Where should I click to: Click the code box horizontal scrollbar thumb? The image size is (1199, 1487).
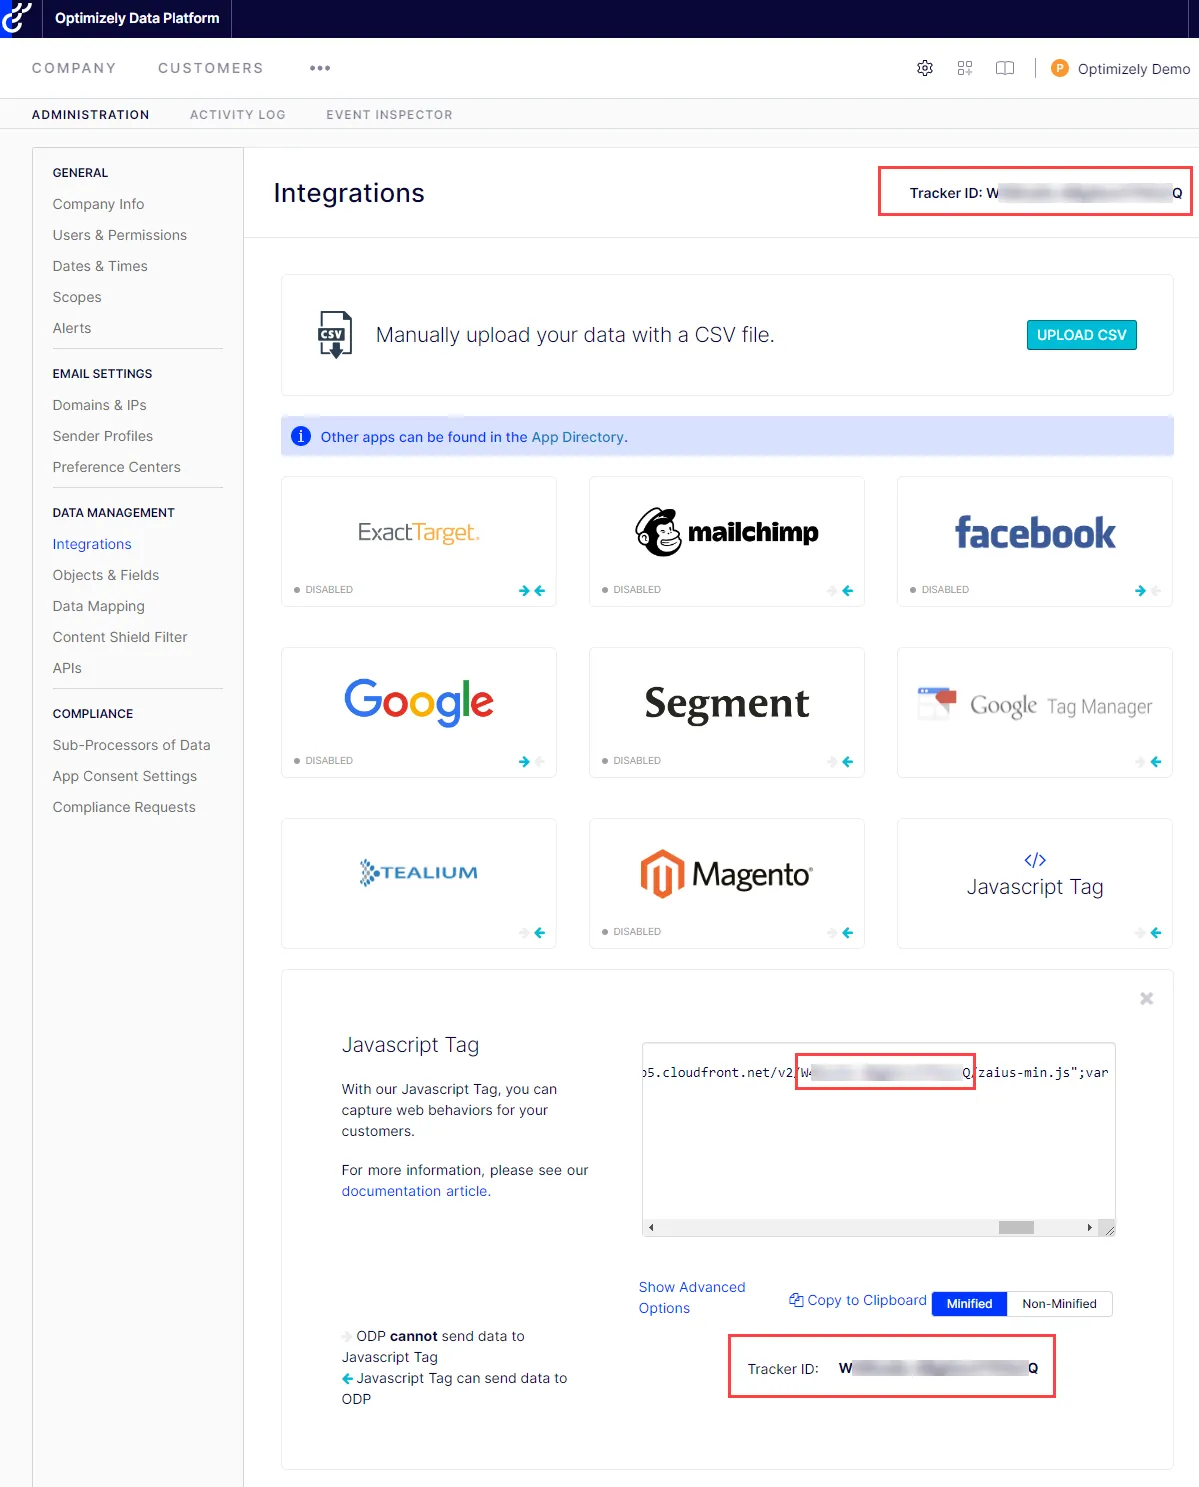(1016, 1227)
